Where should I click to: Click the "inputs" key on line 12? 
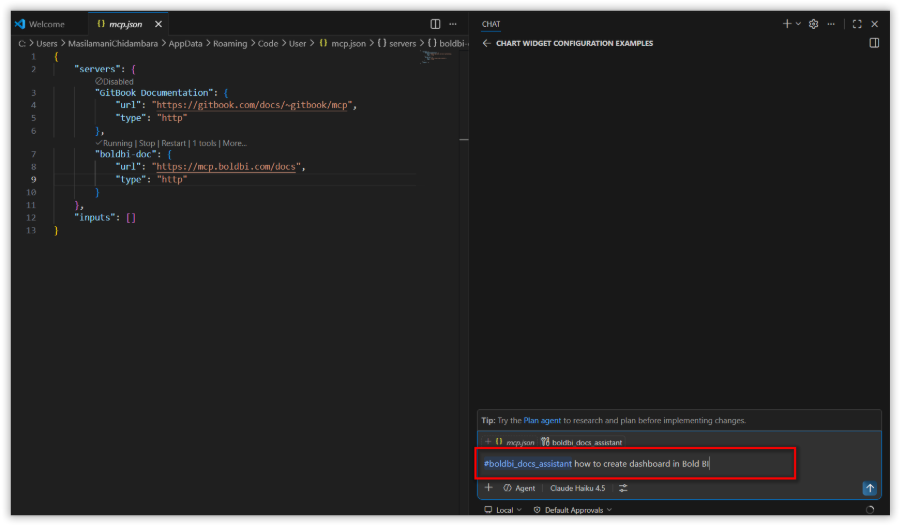tap(95, 217)
